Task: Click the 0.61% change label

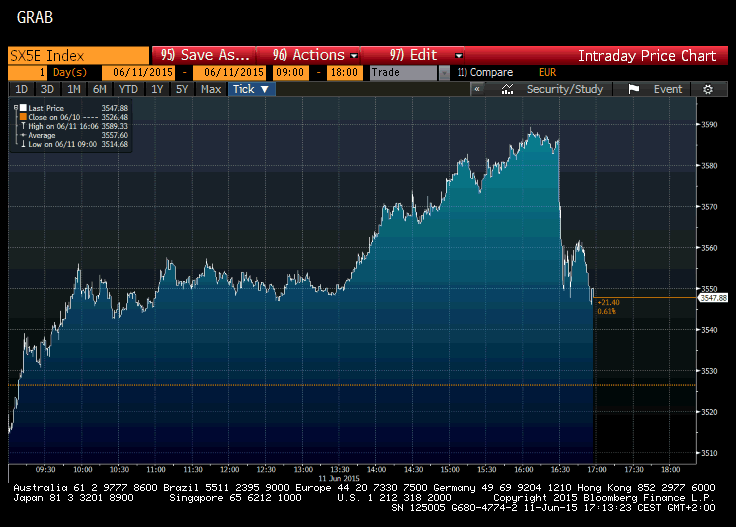Action: click(x=606, y=311)
